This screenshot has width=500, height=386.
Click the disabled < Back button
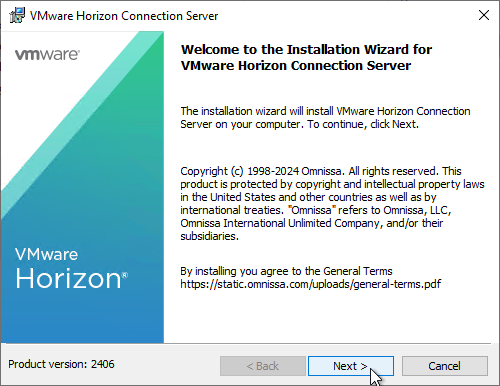[263, 366]
